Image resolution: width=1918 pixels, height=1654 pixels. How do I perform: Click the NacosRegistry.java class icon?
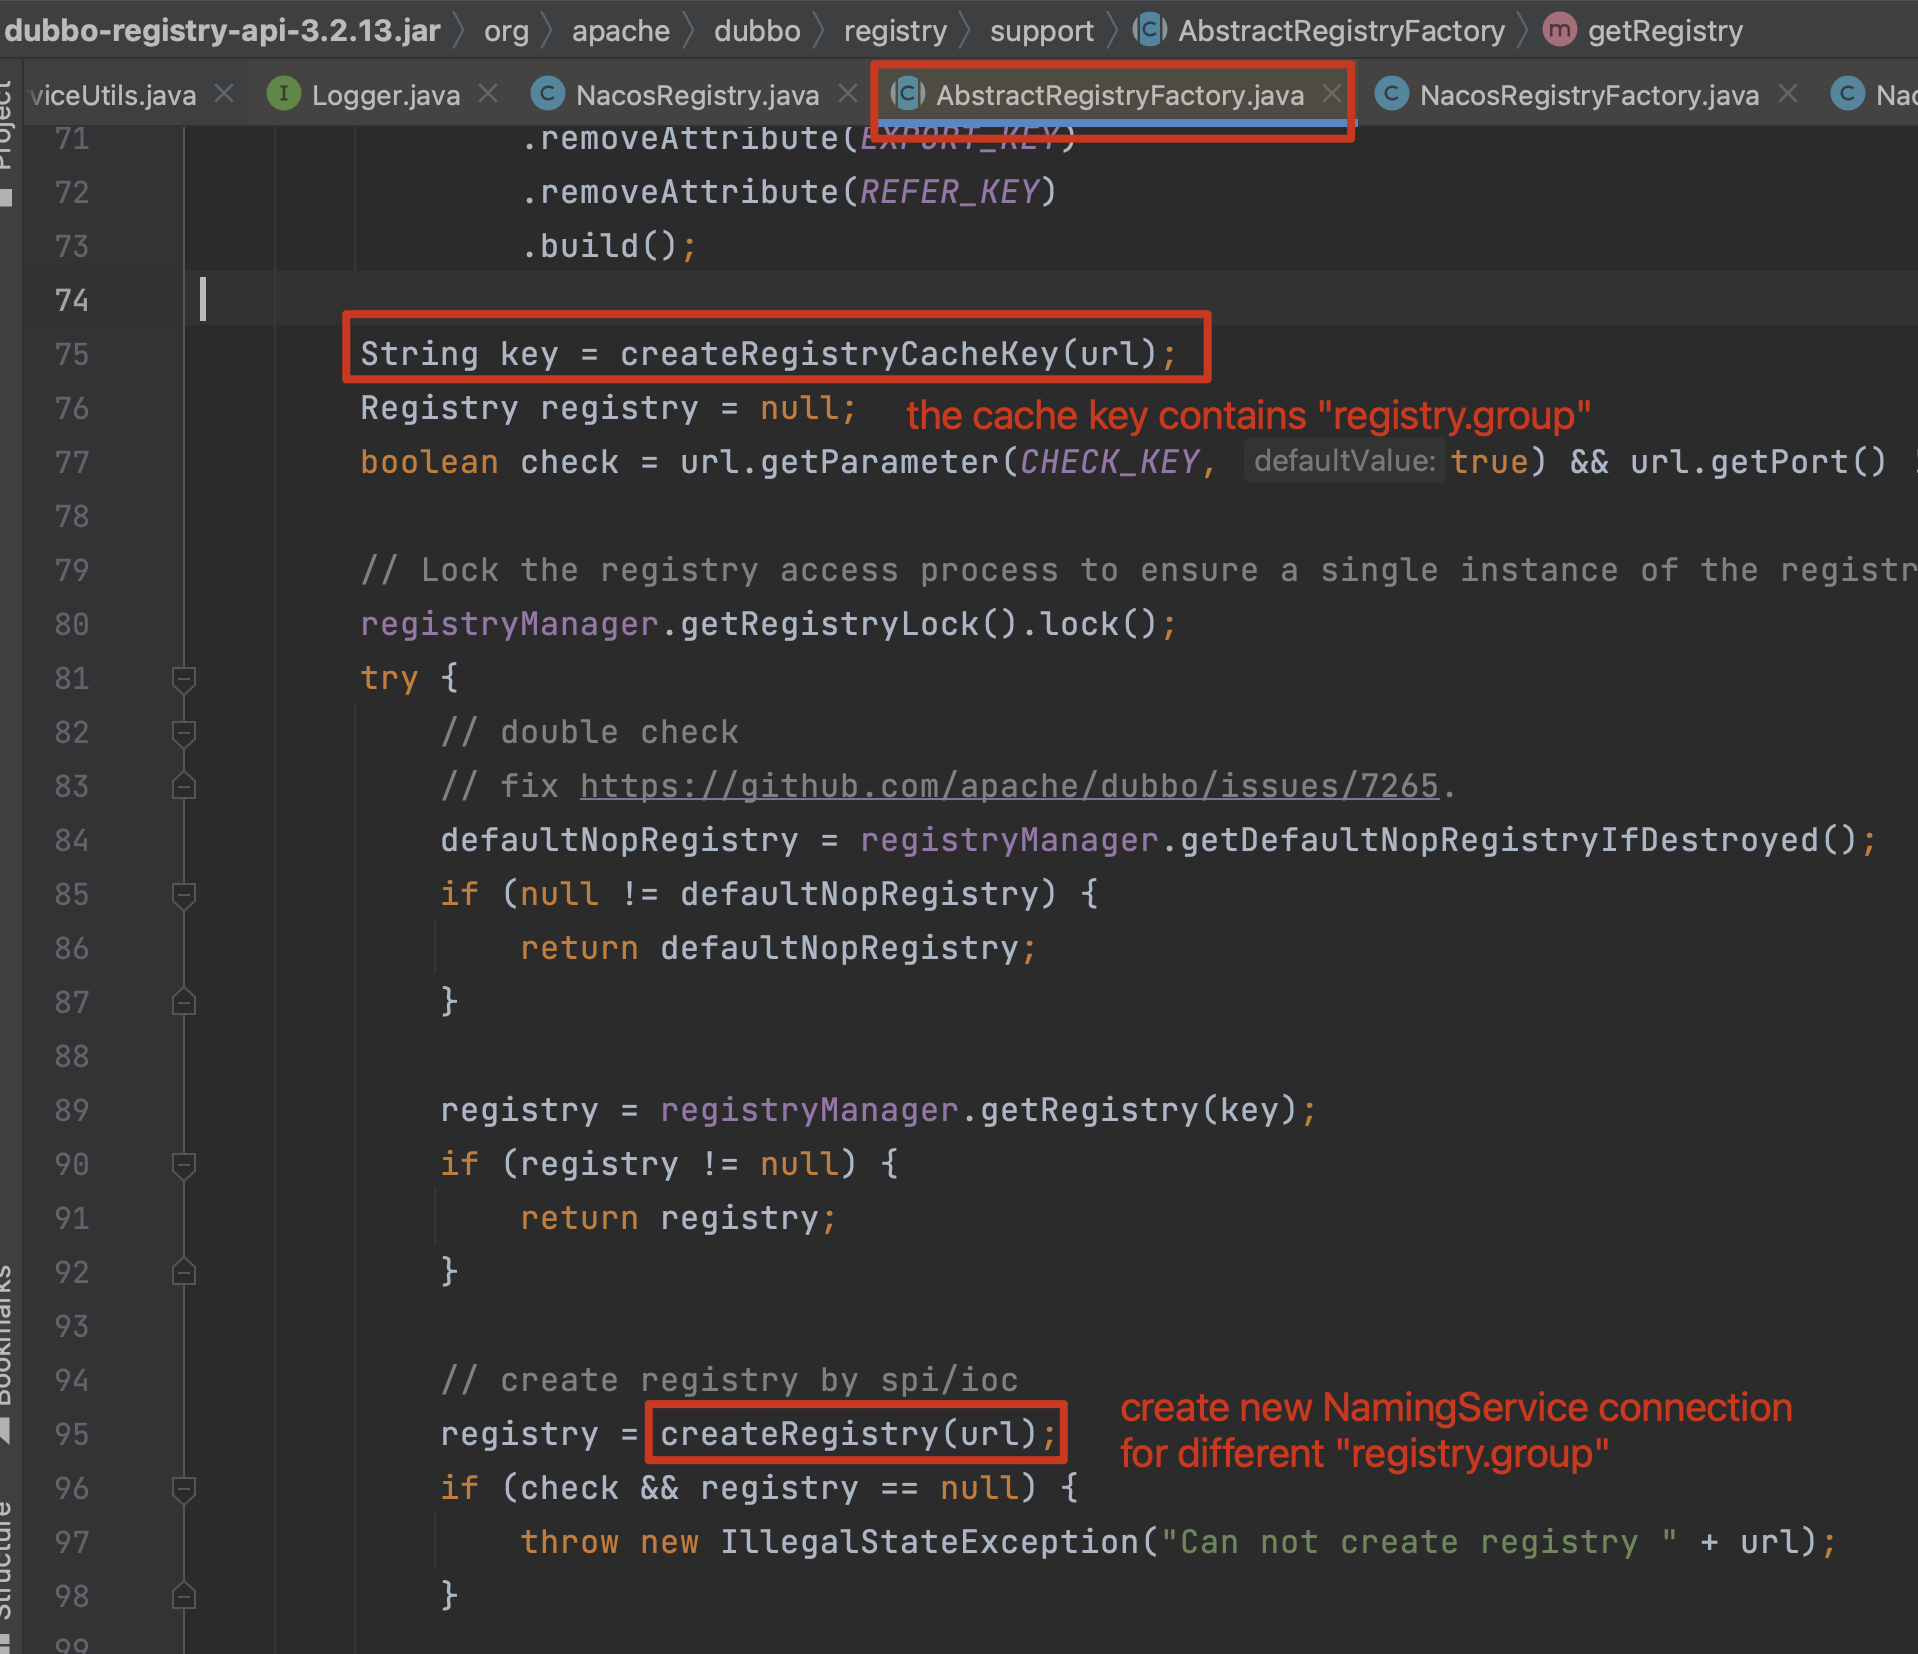(547, 94)
